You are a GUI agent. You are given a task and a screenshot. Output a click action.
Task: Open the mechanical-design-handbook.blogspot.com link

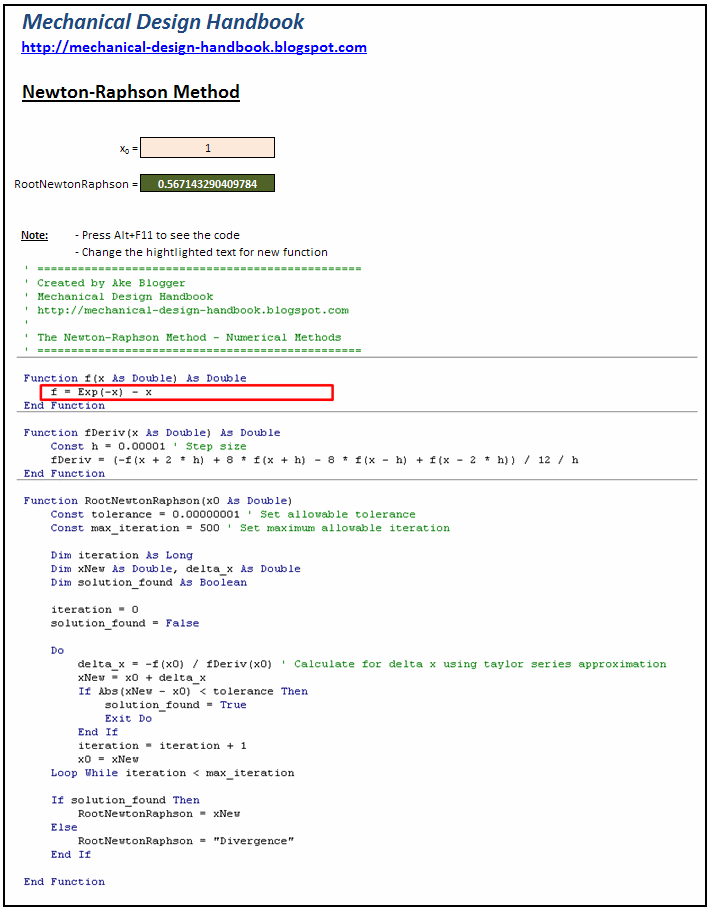click(194, 47)
